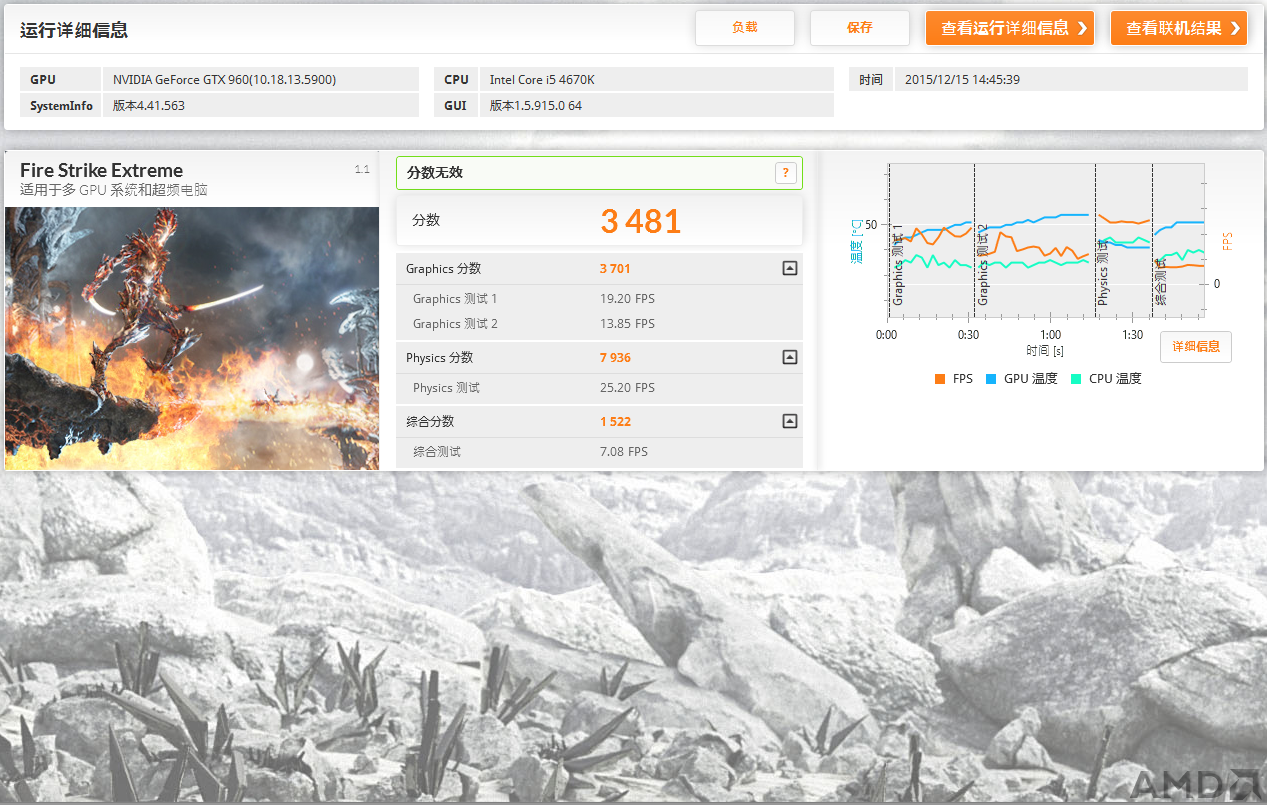The height and width of the screenshot is (805, 1267).
Task: Click the Graphics 测试 2 row label
Action: (x=455, y=323)
